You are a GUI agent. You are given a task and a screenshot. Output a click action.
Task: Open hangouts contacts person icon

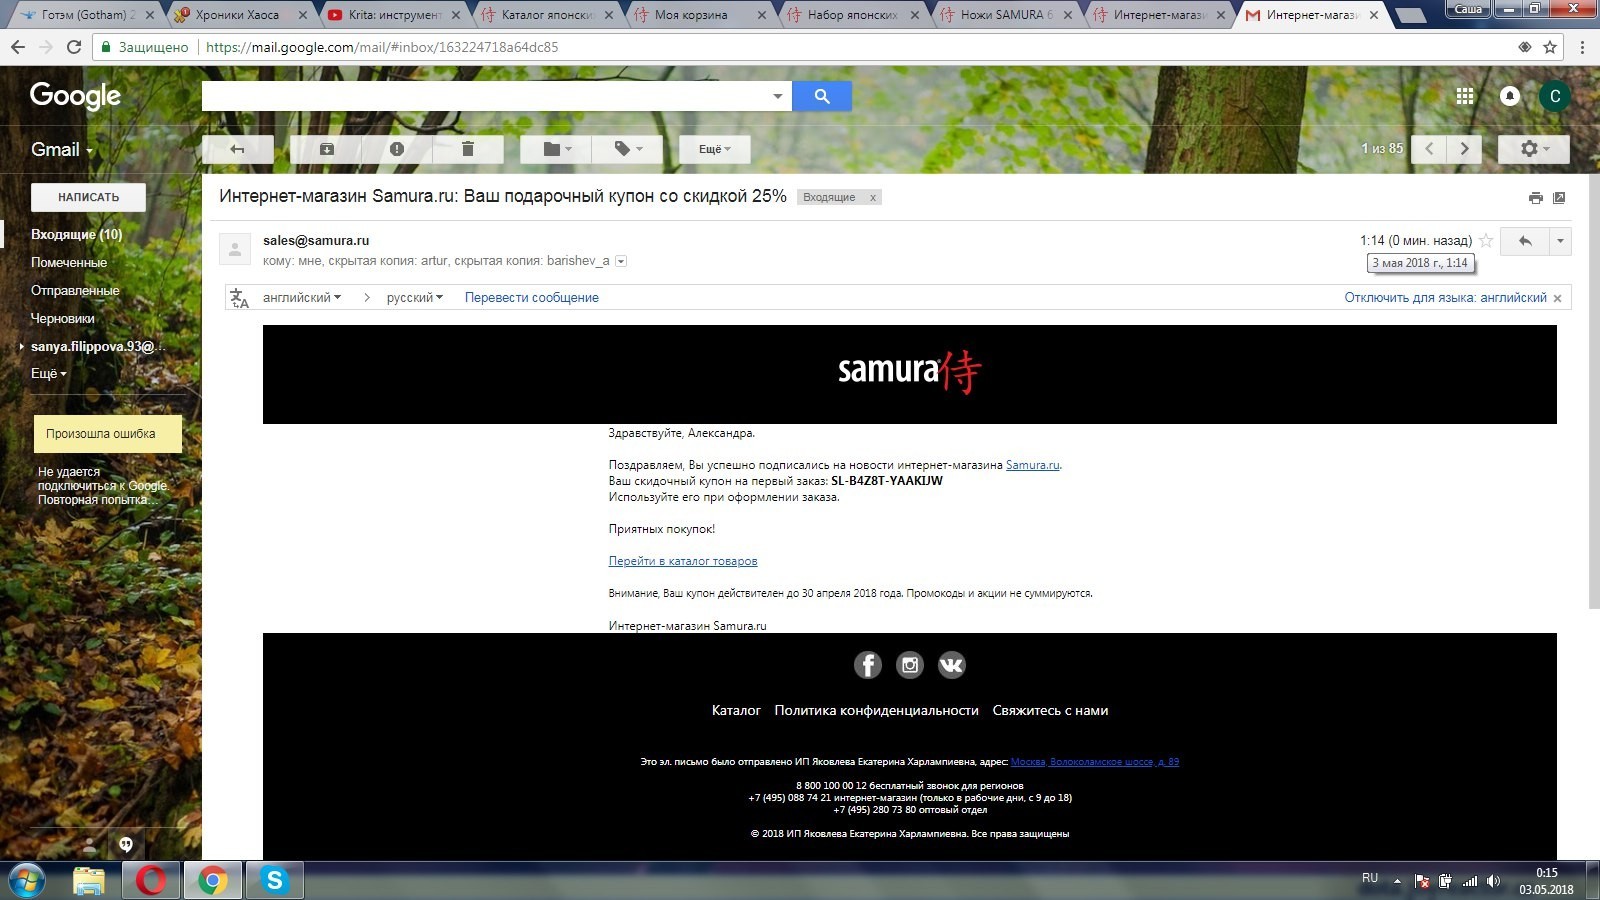coord(89,844)
